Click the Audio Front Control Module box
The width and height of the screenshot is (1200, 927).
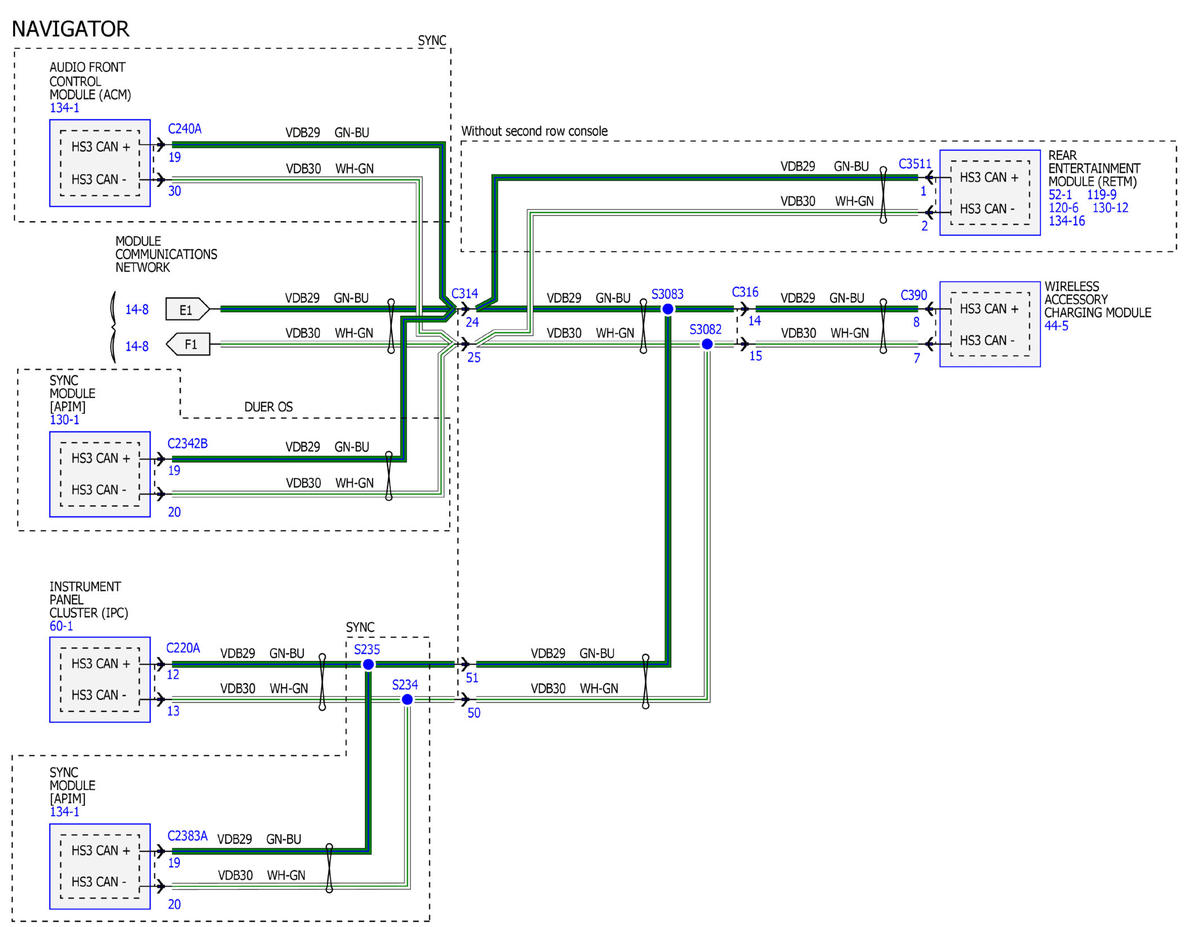(99, 163)
